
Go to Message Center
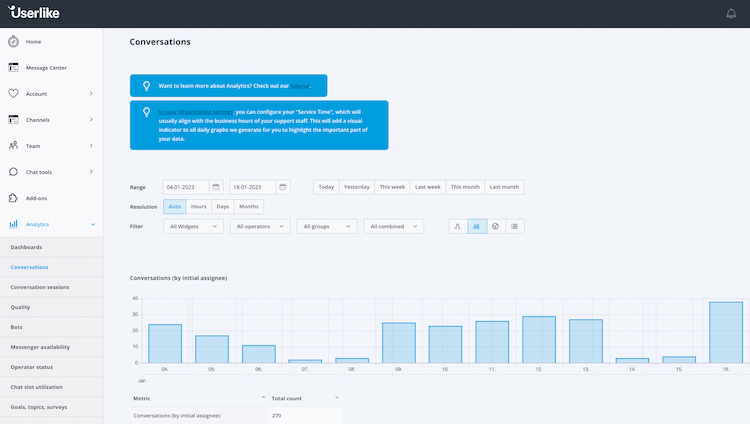click(45, 67)
